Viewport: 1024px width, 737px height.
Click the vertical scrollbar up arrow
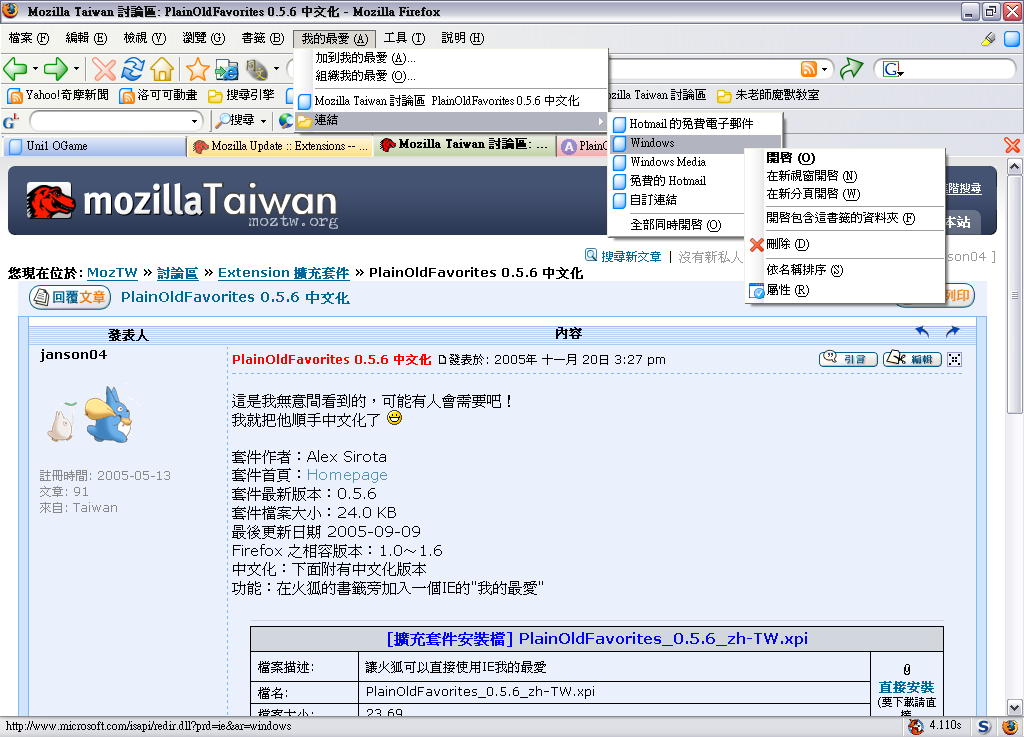tap(1015, 169)
